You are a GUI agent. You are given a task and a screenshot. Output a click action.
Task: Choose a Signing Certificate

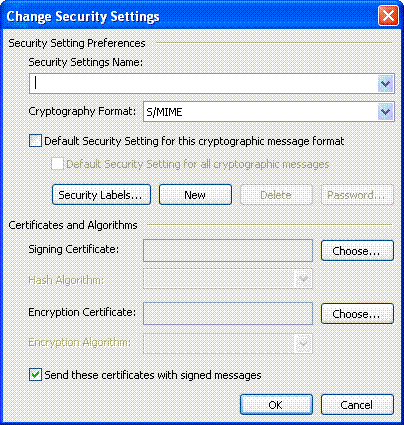[x=357, y=251]
